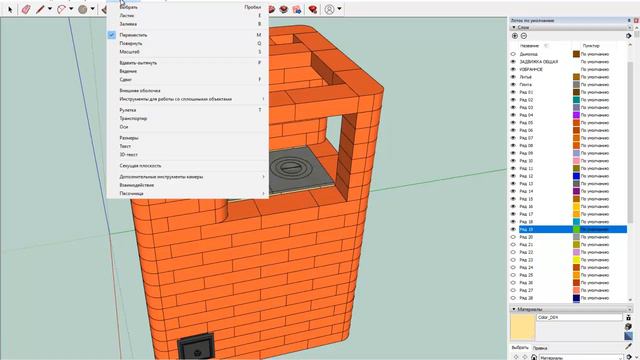The image size is (640, 360).
Task: Click the default material cube icon
Action: click(x=629, y=327)
